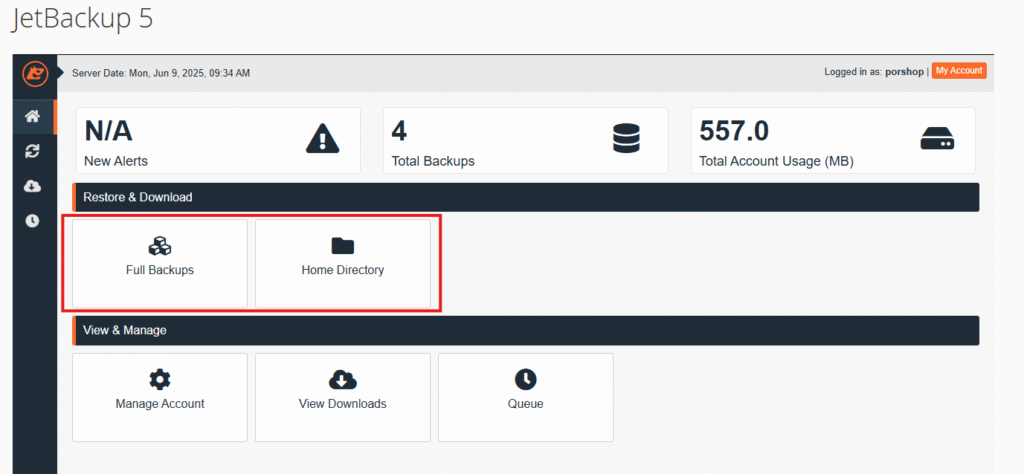Select the Total Backups stat card
Viewport: 1024px width, 474px height.
pos(526,140)
